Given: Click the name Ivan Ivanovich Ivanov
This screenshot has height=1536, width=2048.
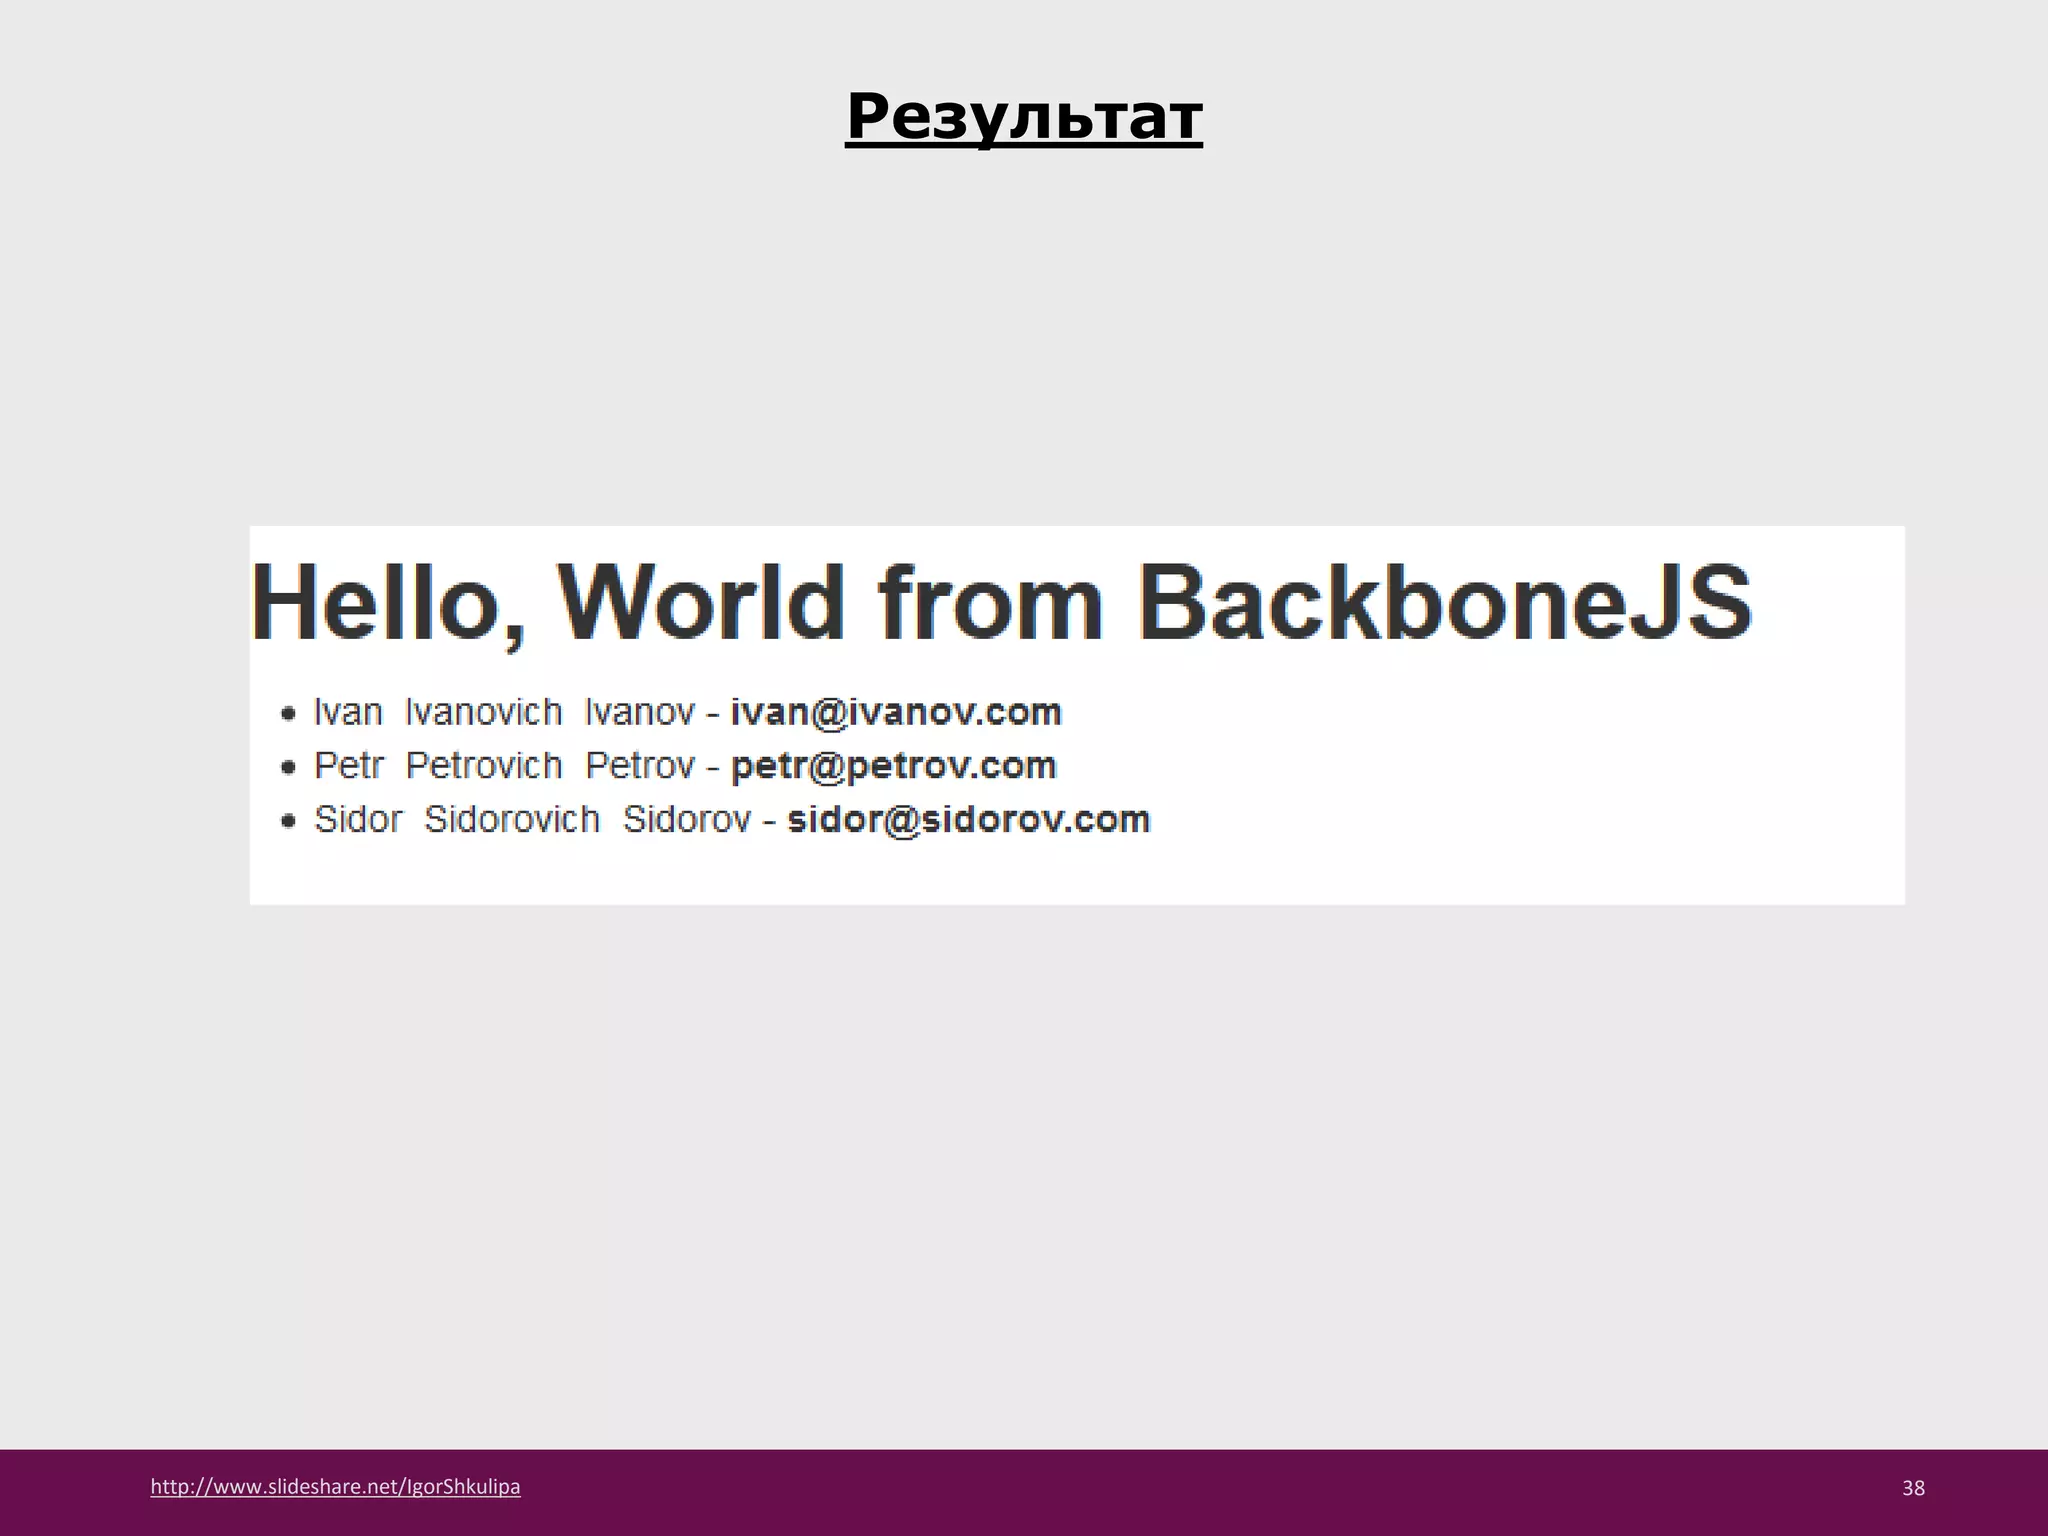Looking at the screenshot, I should coord(504,712).
